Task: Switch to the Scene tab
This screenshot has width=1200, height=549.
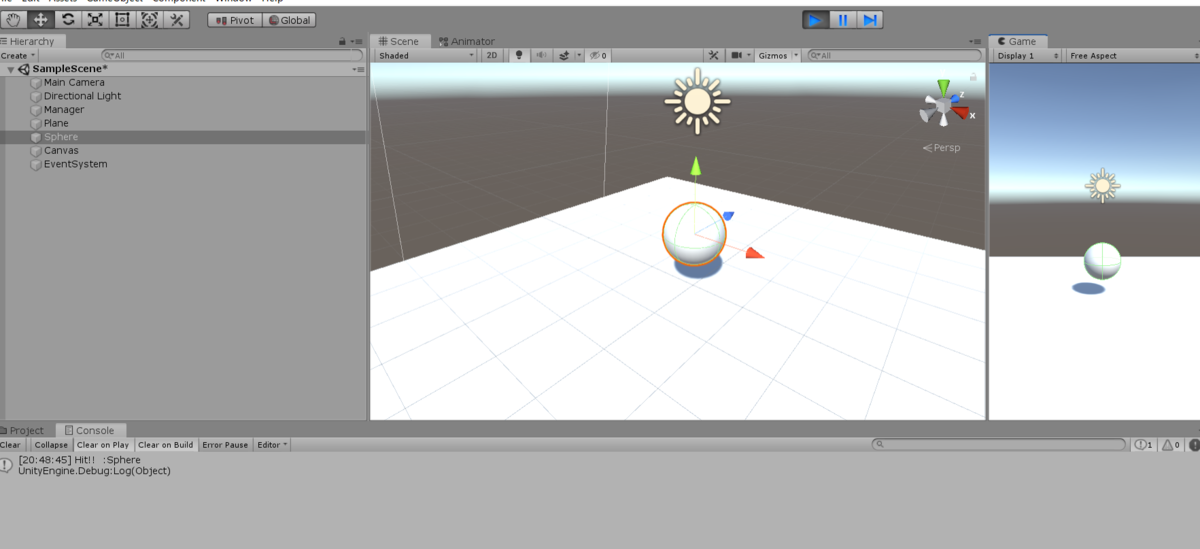Action: pos(400,41)
